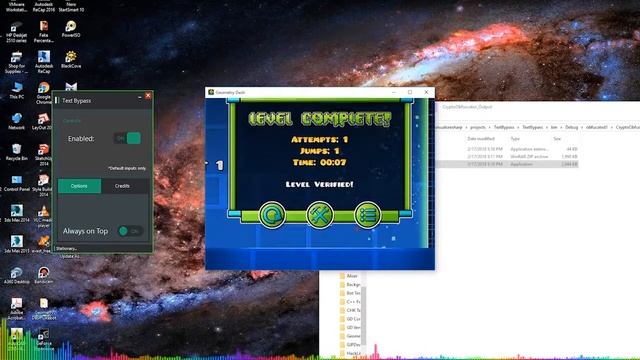Viewport: 640px width, 360px height.
Task: Turn off the Enabled switch in Text Bypass
Action: (x=127, y=138)
